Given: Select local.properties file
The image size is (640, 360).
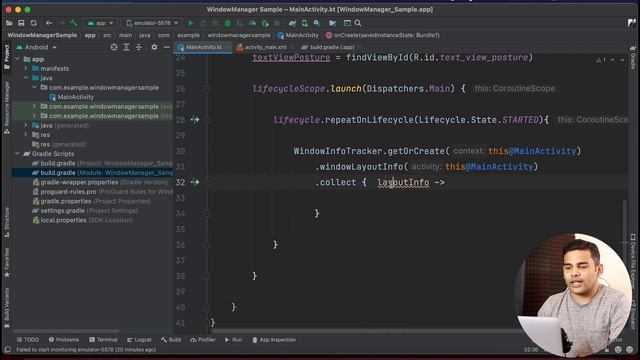Looking at the screenshot, I should pyautogui.click(x=82, y=220).
